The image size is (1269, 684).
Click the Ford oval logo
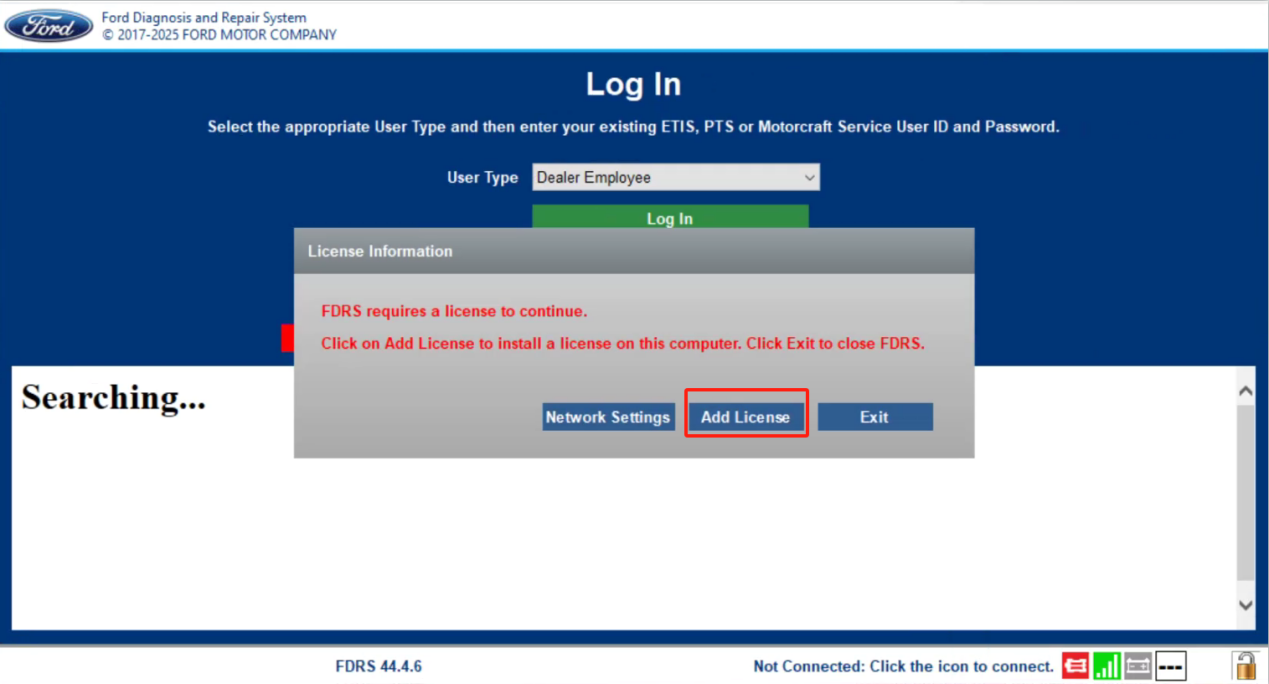pos(49,26)
